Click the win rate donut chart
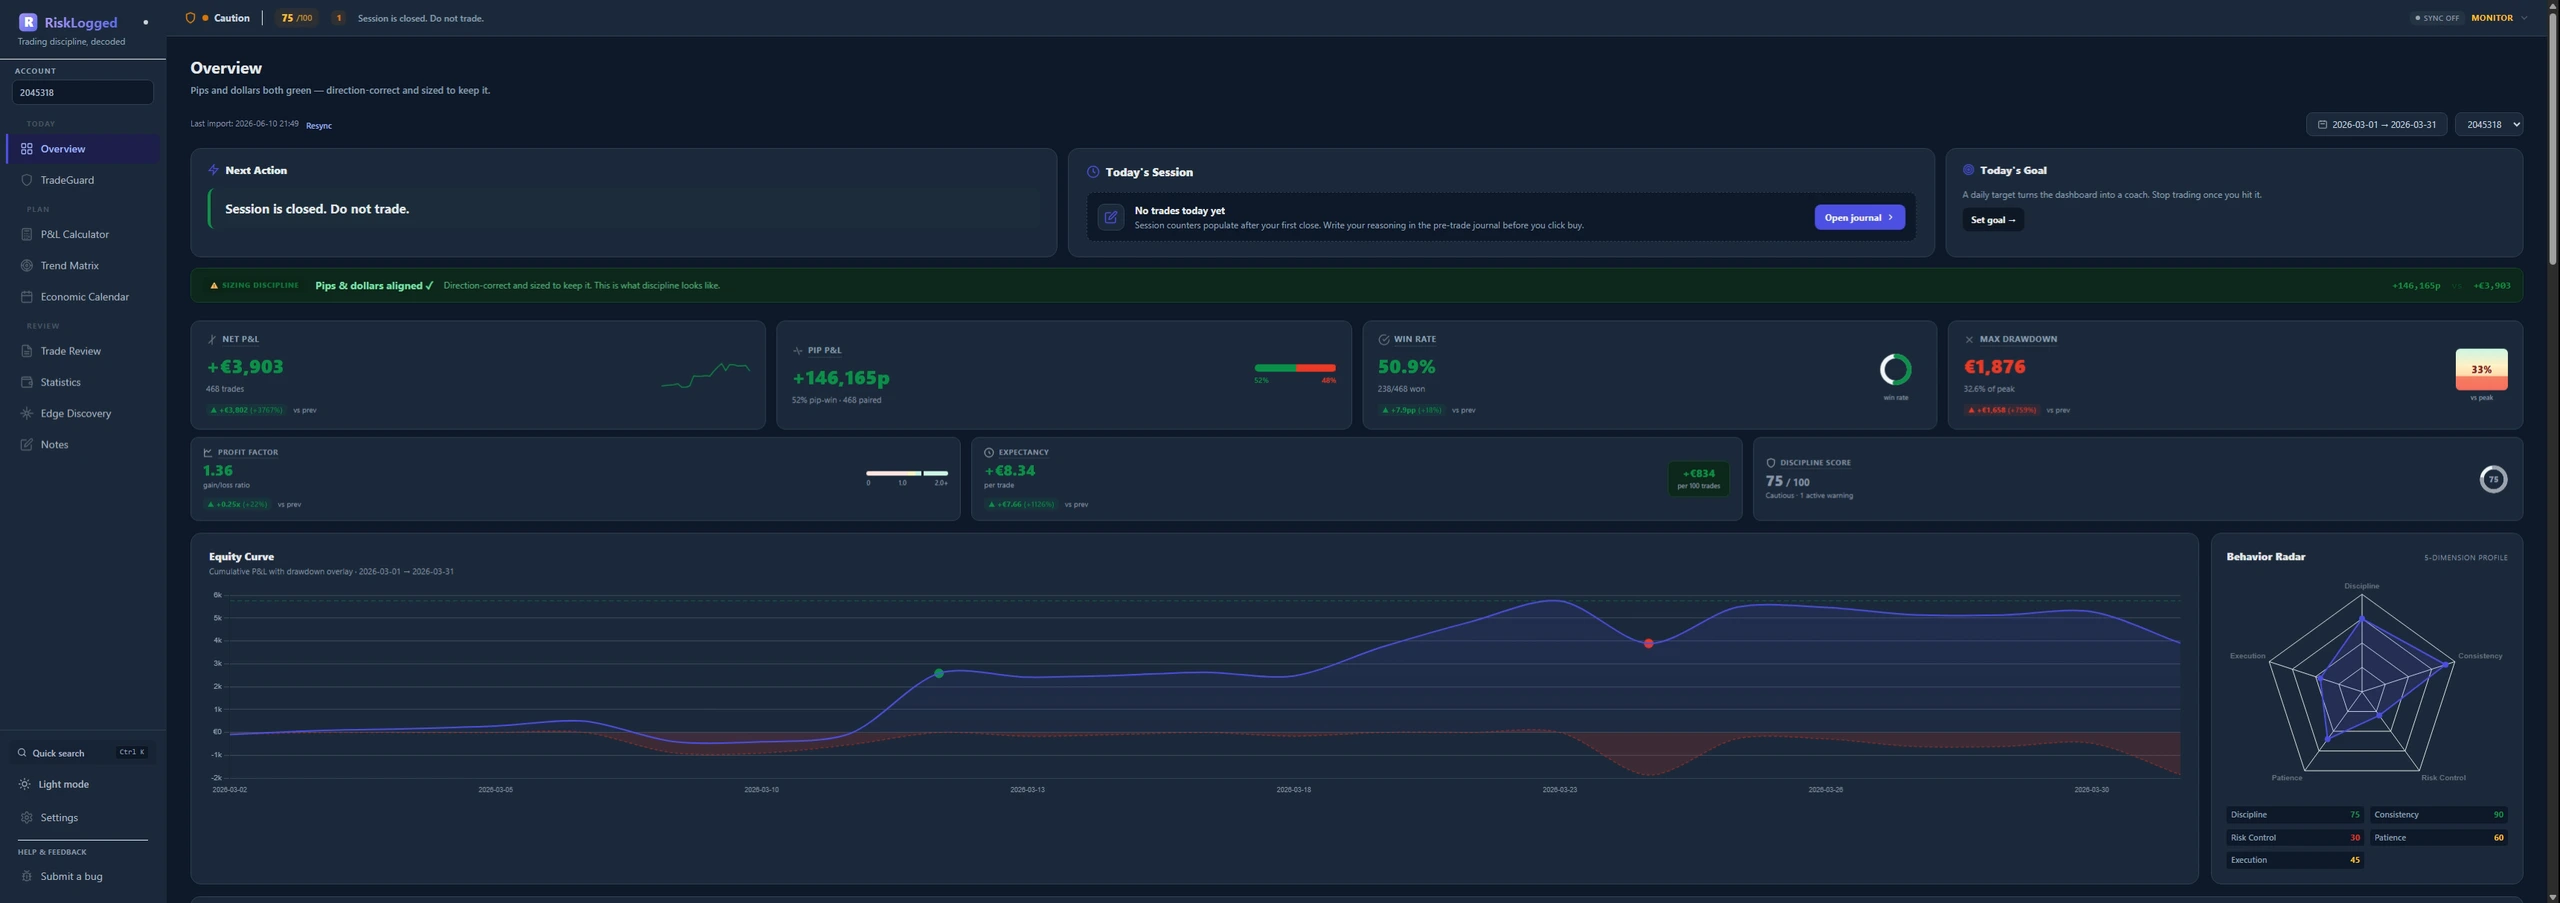This screenshot has height=903, width=2560. (1895, 370)
